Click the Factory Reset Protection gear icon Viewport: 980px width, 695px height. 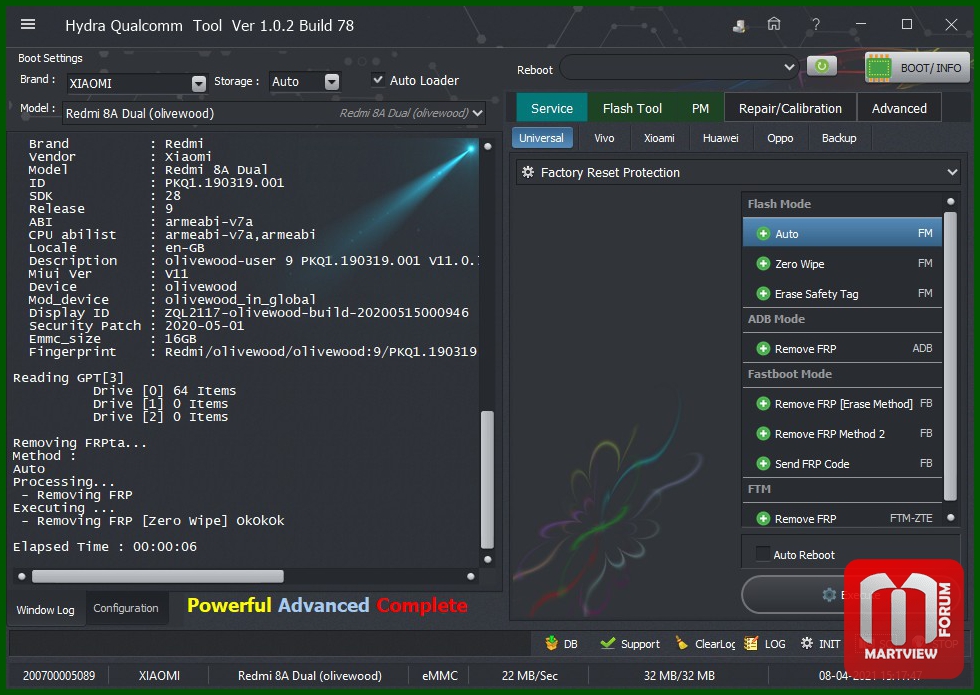(x=528, y=172)
